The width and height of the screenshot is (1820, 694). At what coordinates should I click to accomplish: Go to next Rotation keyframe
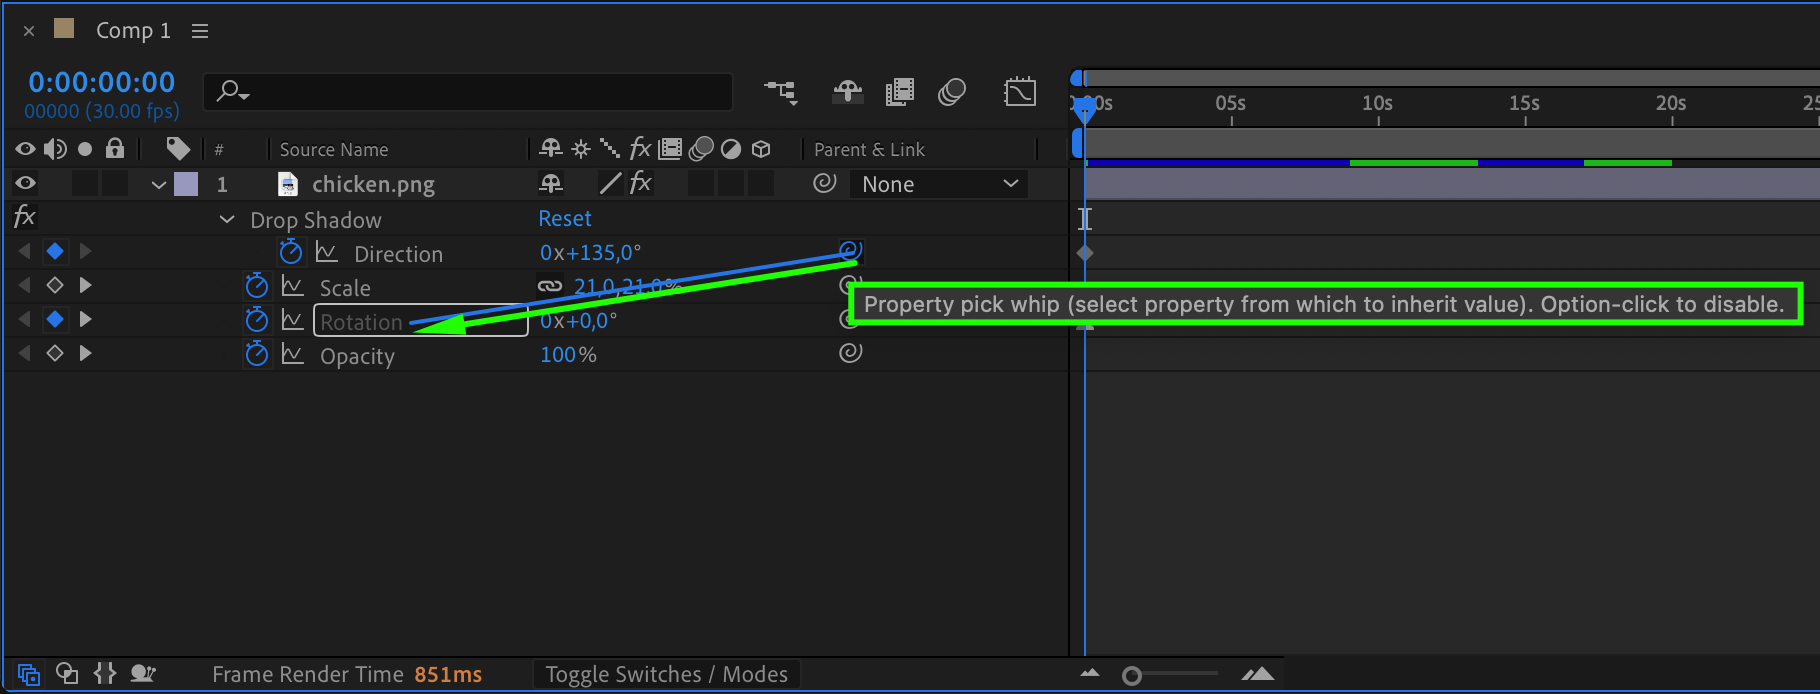click(x=85, y=319)
